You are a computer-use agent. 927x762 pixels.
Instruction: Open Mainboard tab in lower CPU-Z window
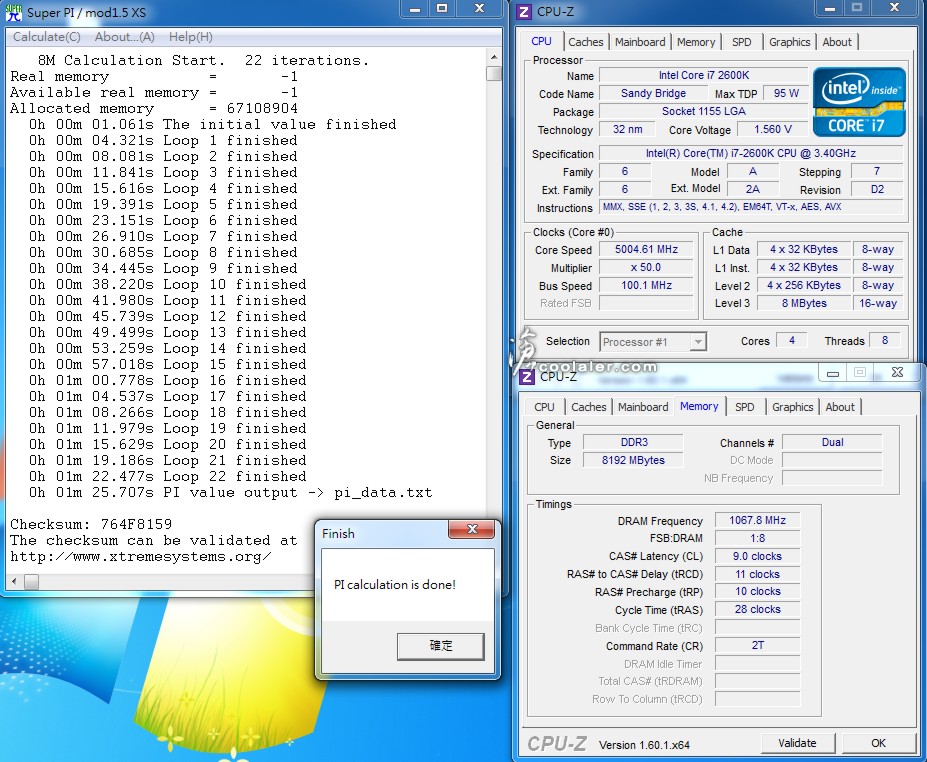tap(643, 407)
